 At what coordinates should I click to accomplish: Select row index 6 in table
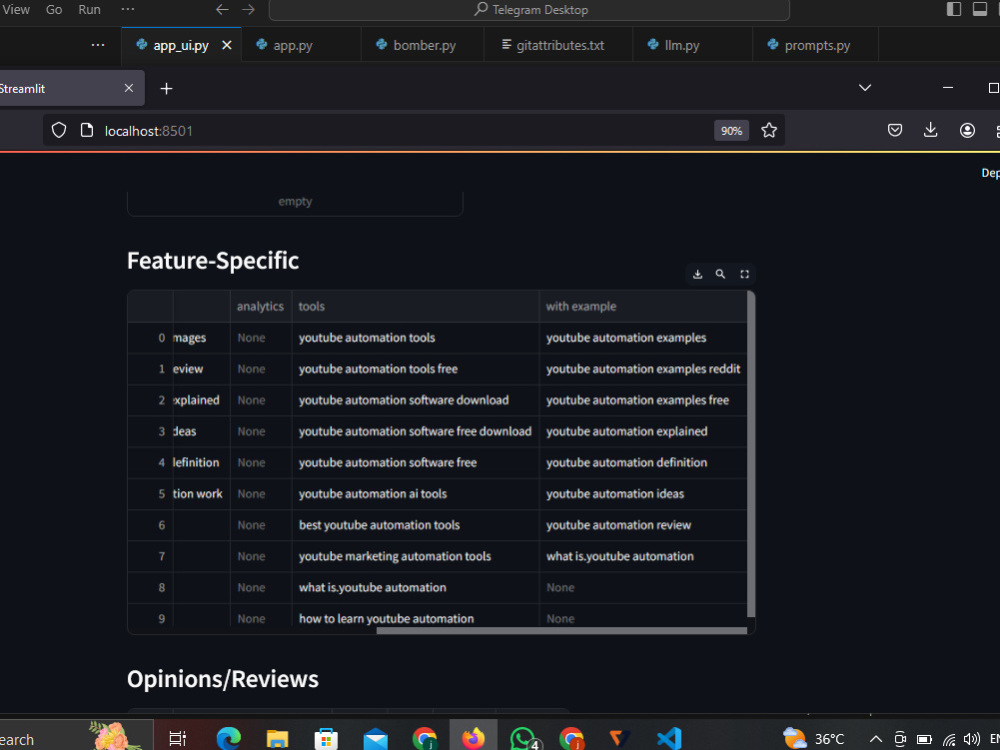[151, 525]
